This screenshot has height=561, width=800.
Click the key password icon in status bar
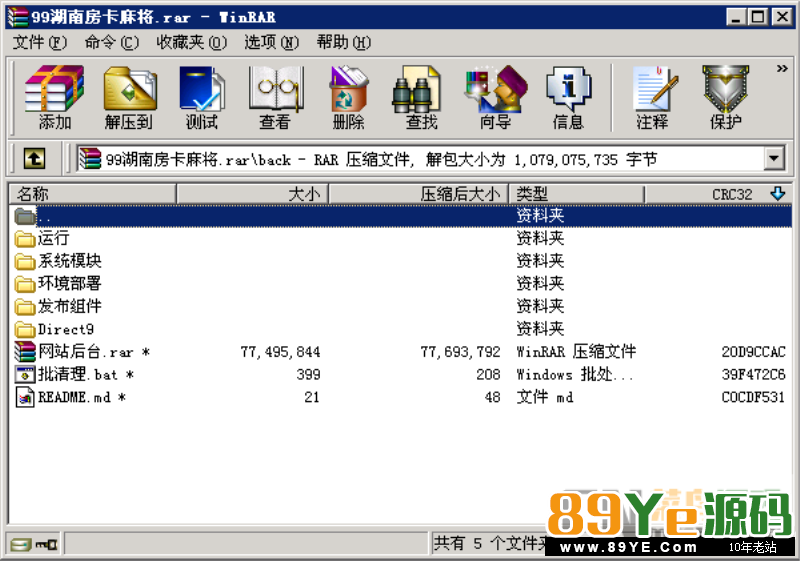(x=46, y=545)
